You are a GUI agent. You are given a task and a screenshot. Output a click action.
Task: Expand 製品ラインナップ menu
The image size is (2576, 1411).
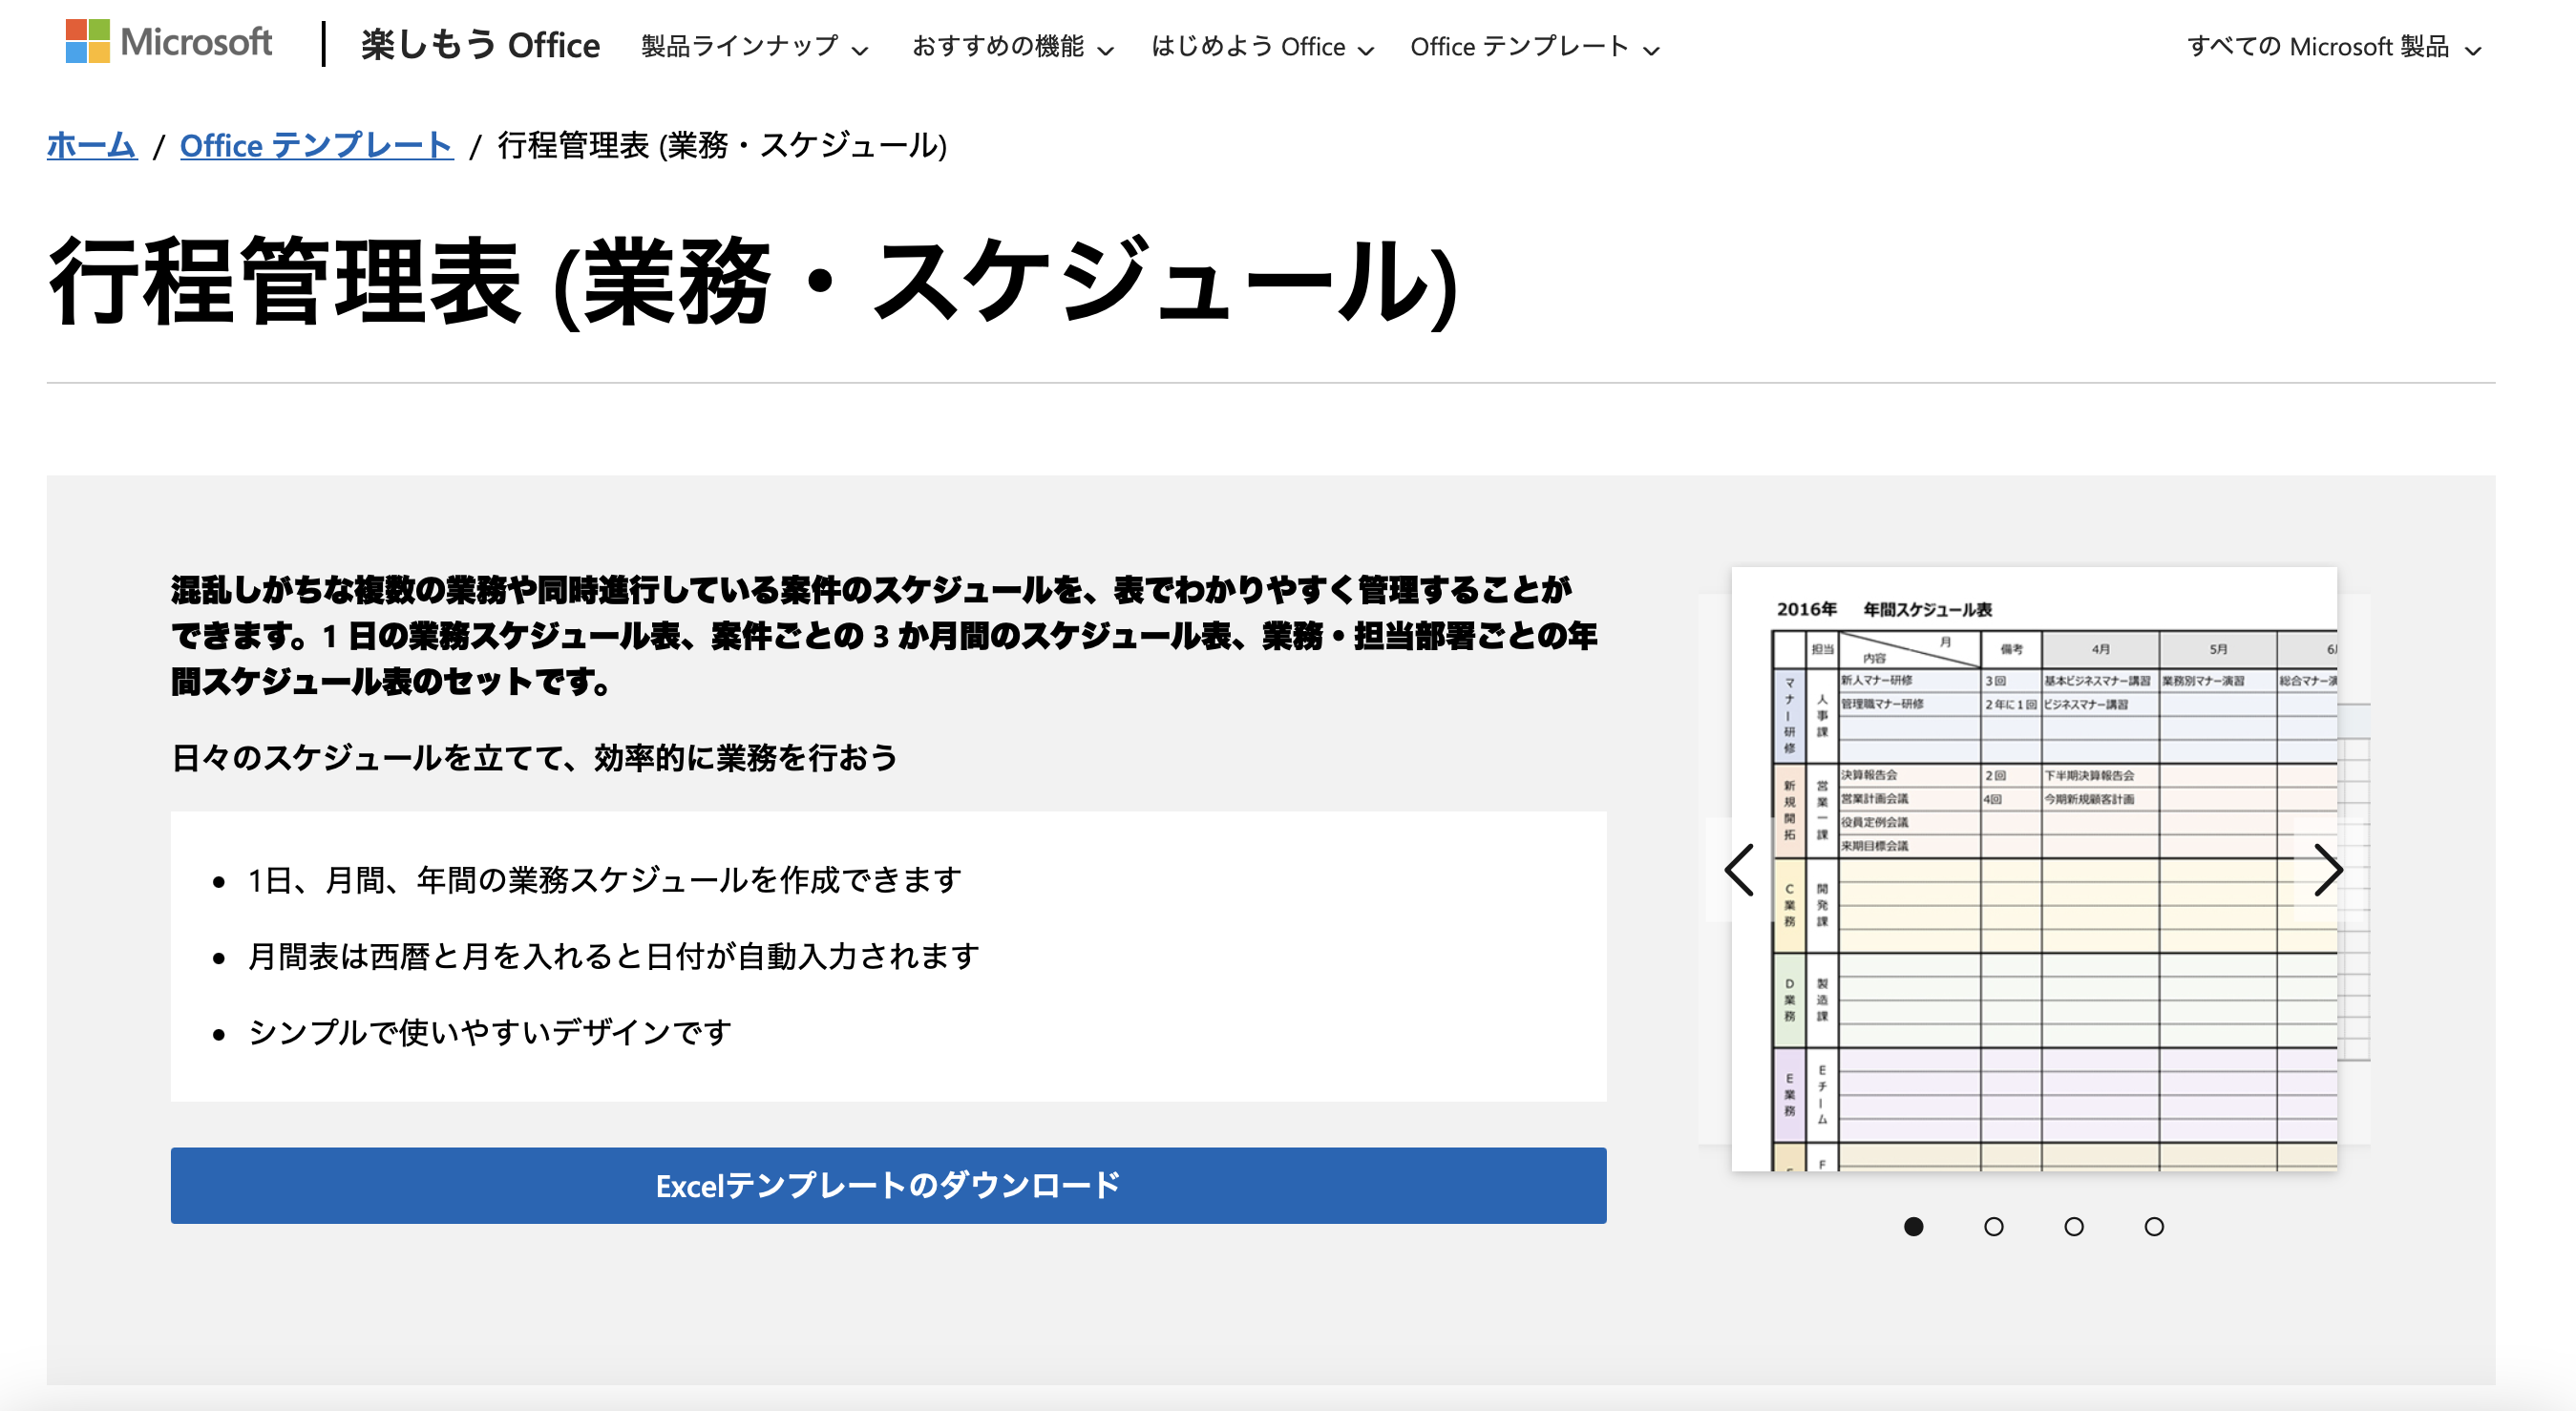click(755, 46)
